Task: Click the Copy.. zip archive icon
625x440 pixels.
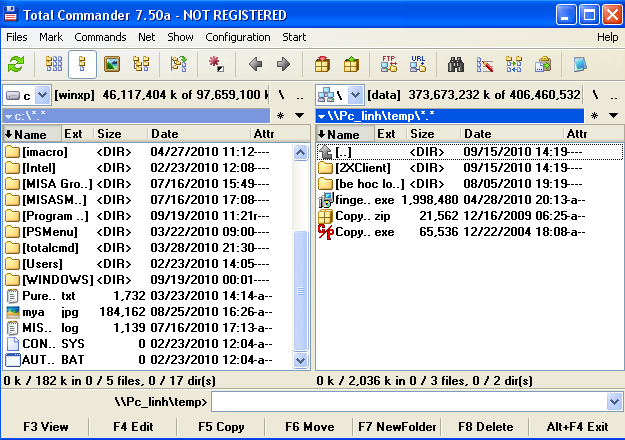Action: 326,216
